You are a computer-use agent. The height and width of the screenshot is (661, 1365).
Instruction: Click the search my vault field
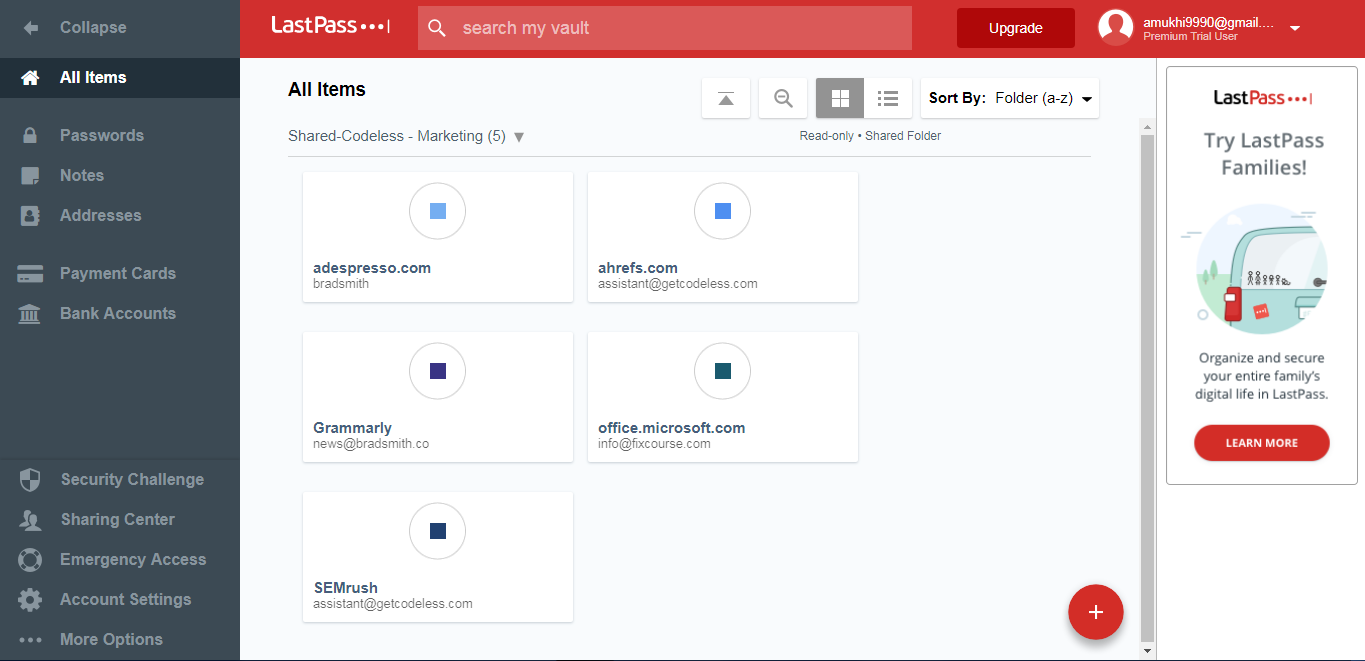[x=665, y=28]
